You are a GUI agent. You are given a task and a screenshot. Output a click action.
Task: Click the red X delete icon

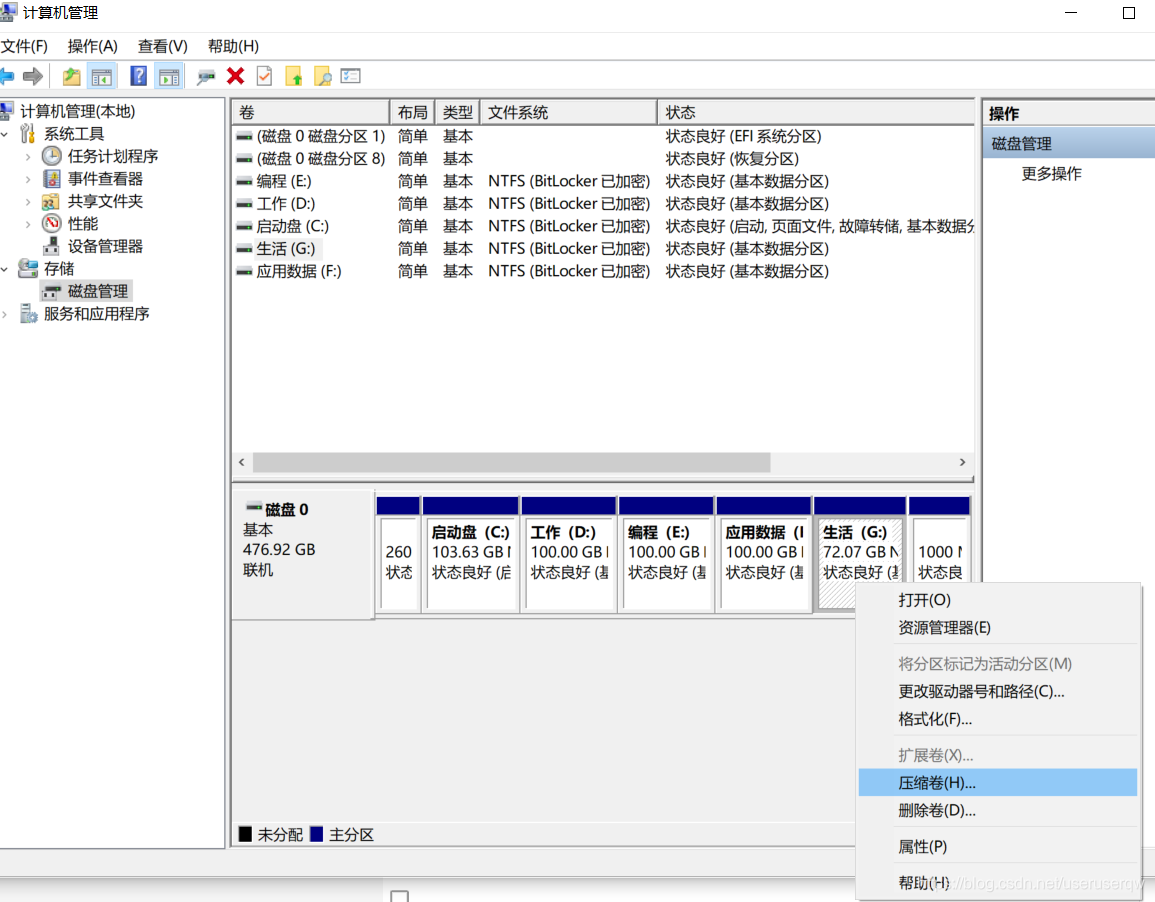pyautogui.click(x=236, y=76)
